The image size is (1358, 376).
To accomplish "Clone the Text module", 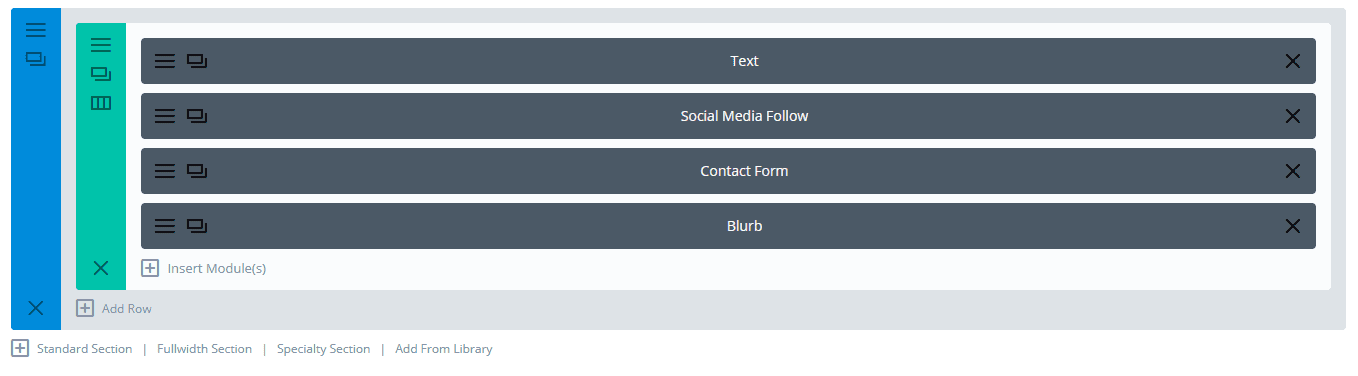I will click(197, 61).
